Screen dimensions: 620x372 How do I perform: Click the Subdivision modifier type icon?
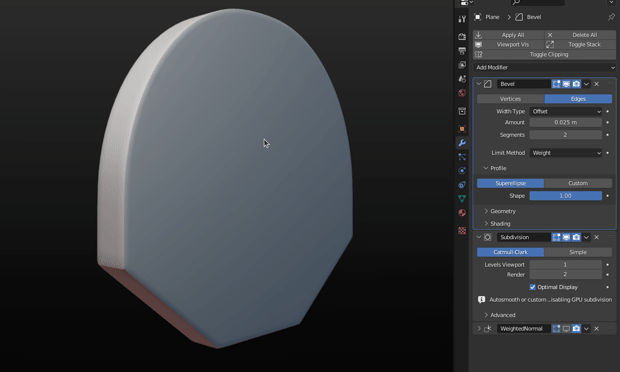point(488,237)
